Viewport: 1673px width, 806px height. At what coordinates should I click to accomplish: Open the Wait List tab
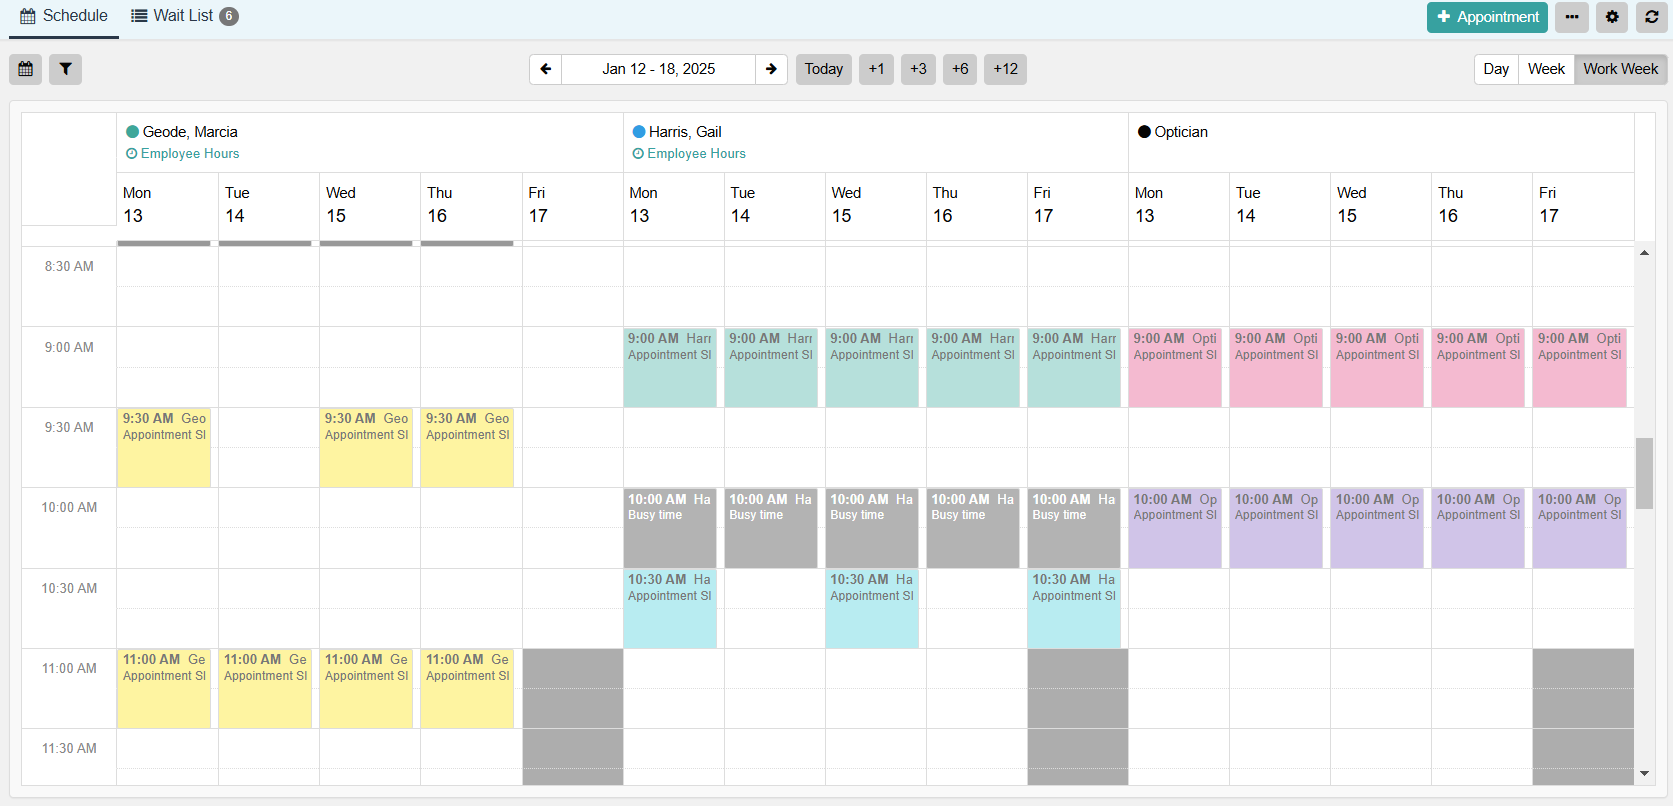pos(183,16)
